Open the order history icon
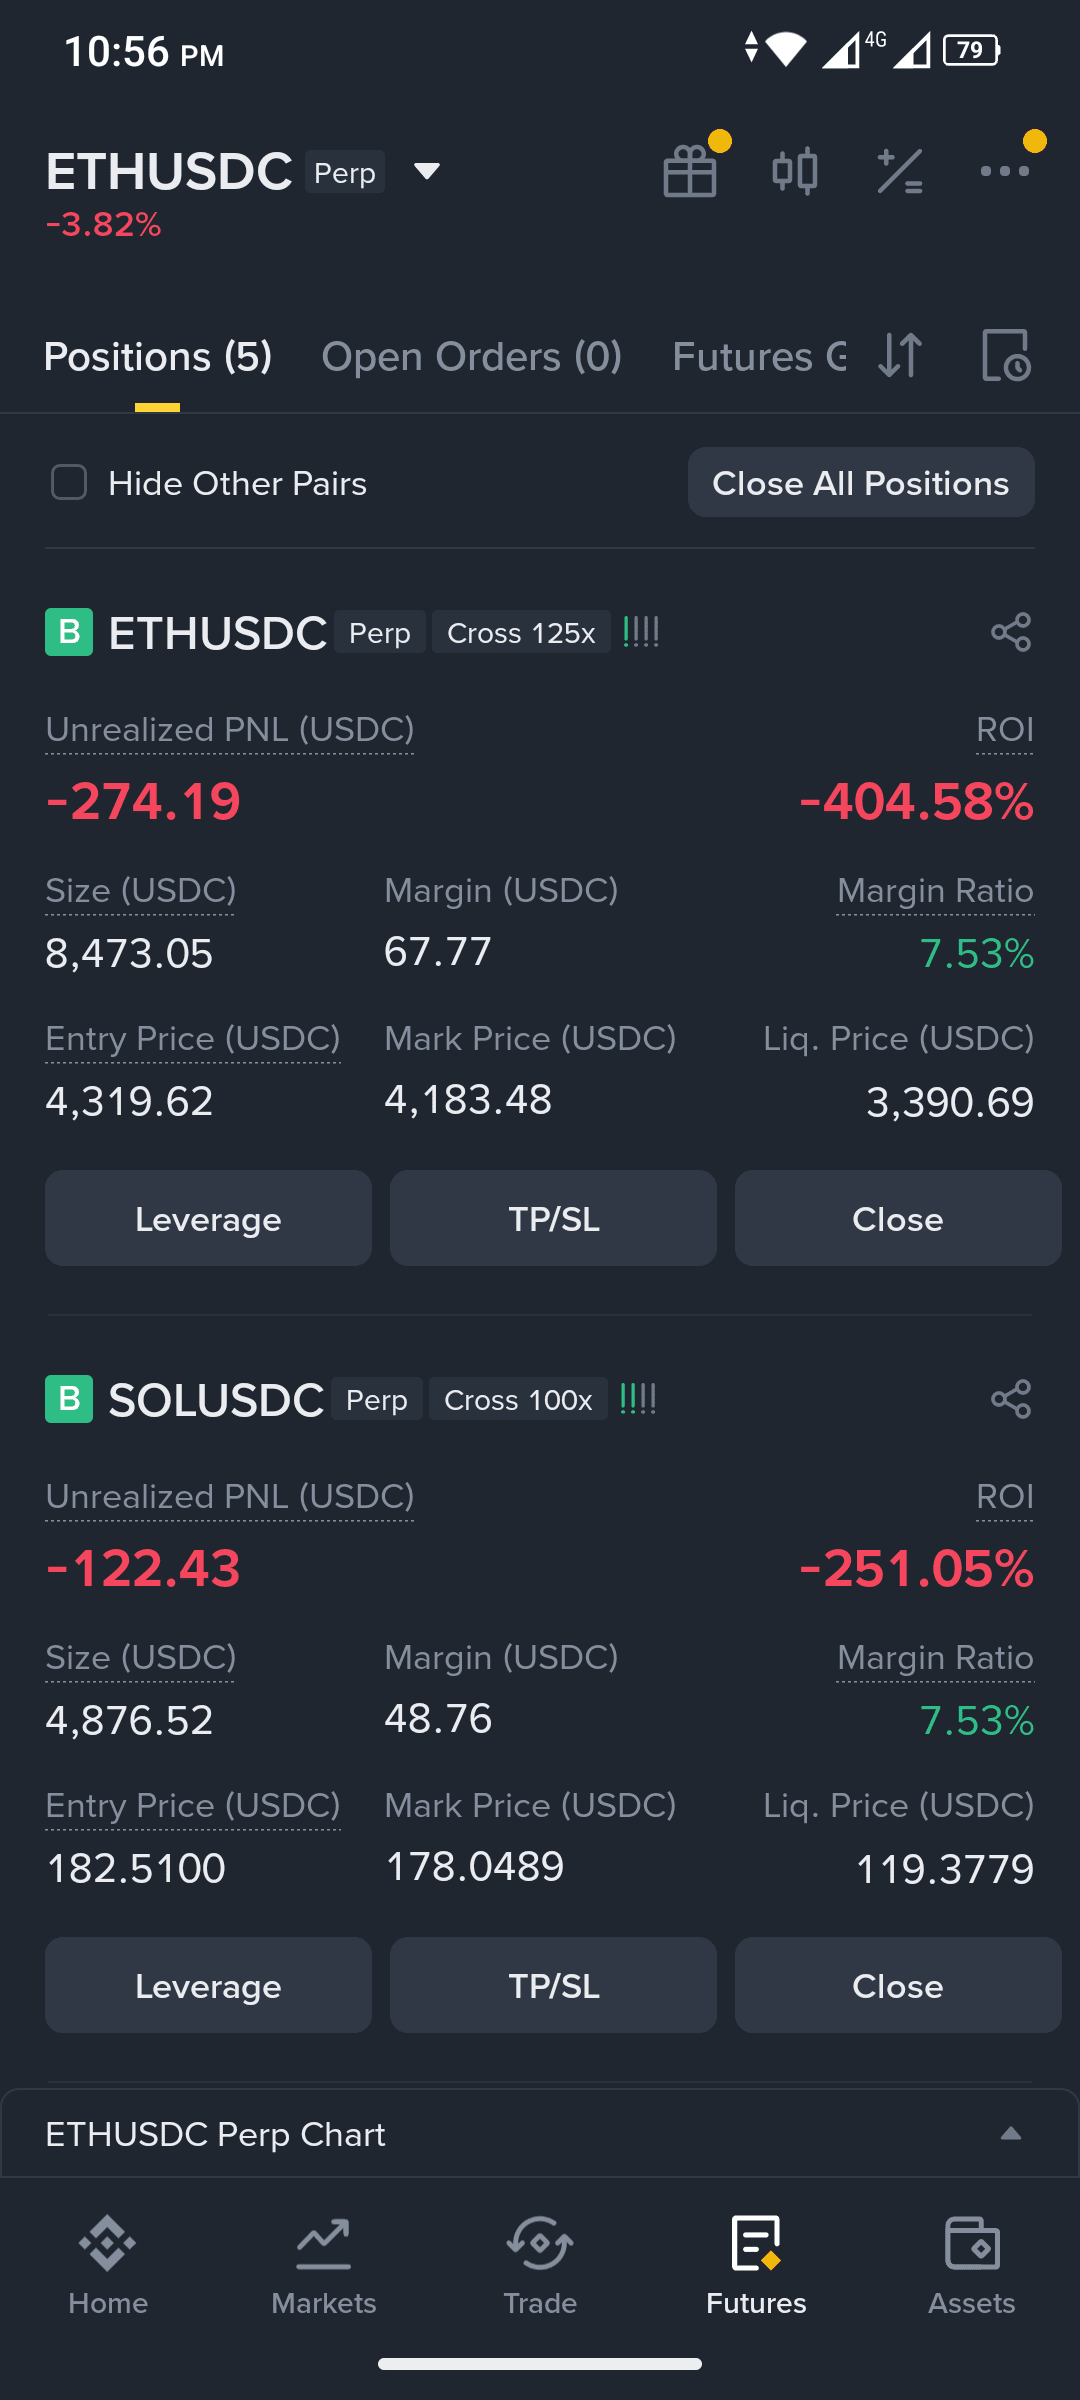The image size is (1080, 2400). point(1005,356)
